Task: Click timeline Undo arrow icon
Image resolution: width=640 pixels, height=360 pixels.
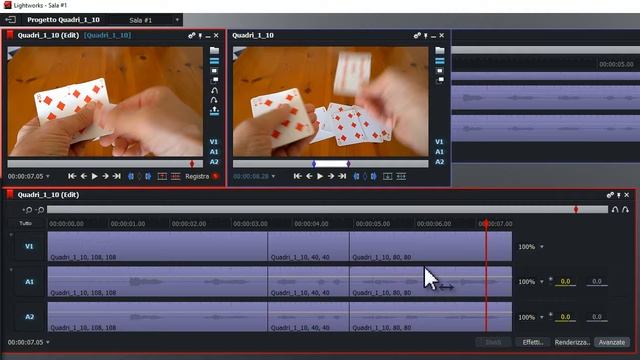Action: 615,210
